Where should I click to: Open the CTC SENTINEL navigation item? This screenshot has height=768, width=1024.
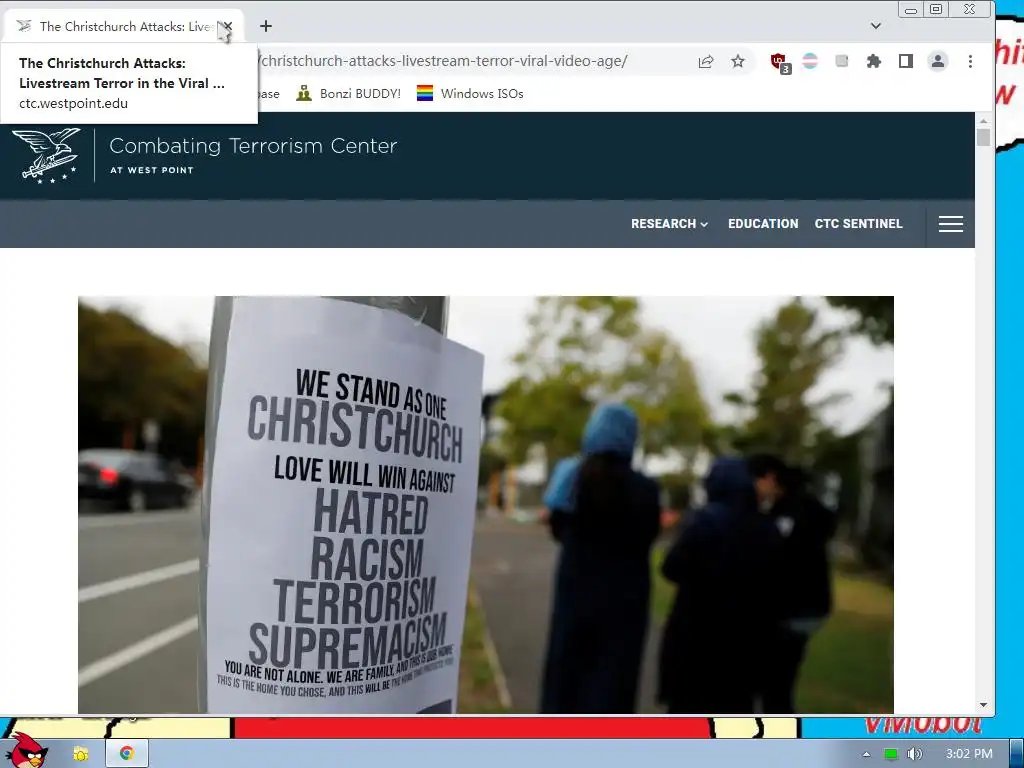(858, 223)
